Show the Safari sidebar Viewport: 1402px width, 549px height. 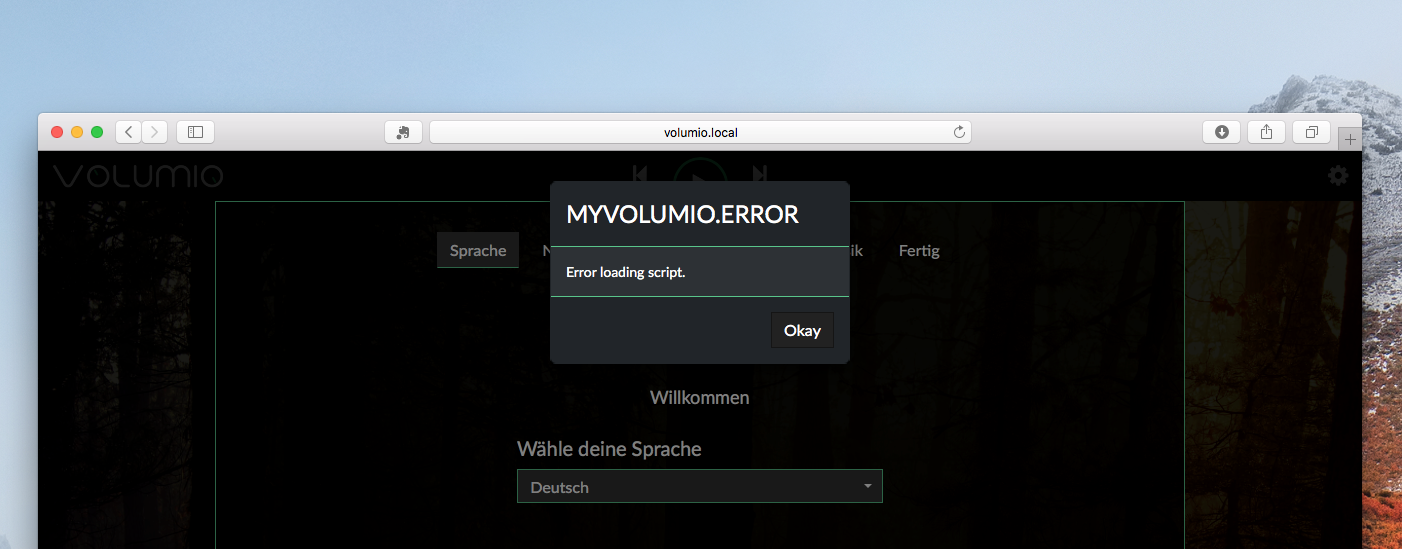click(x=196, y=132)
